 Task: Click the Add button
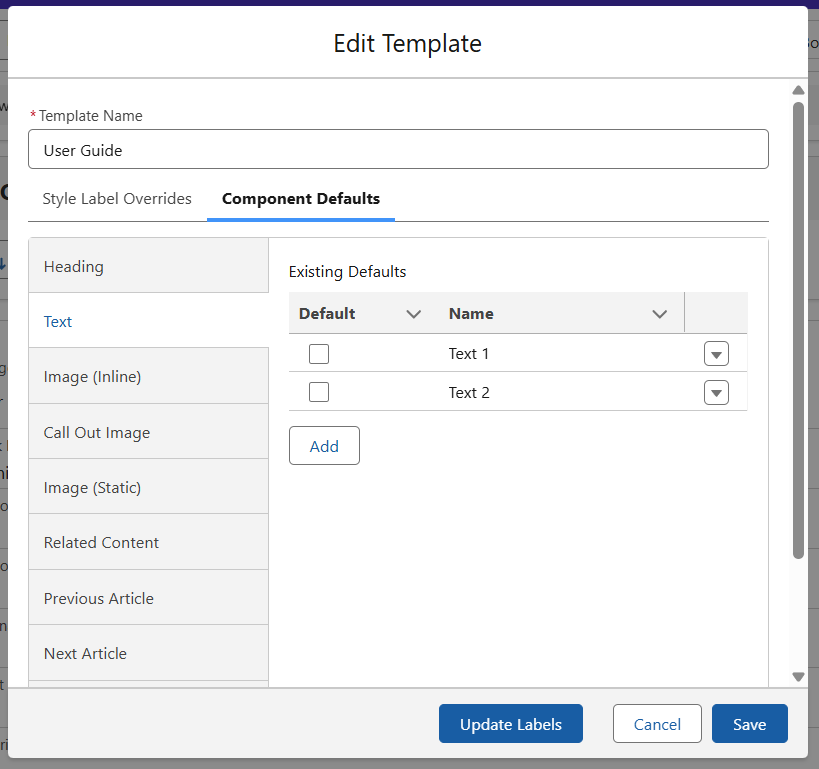[x=324, y=446]
